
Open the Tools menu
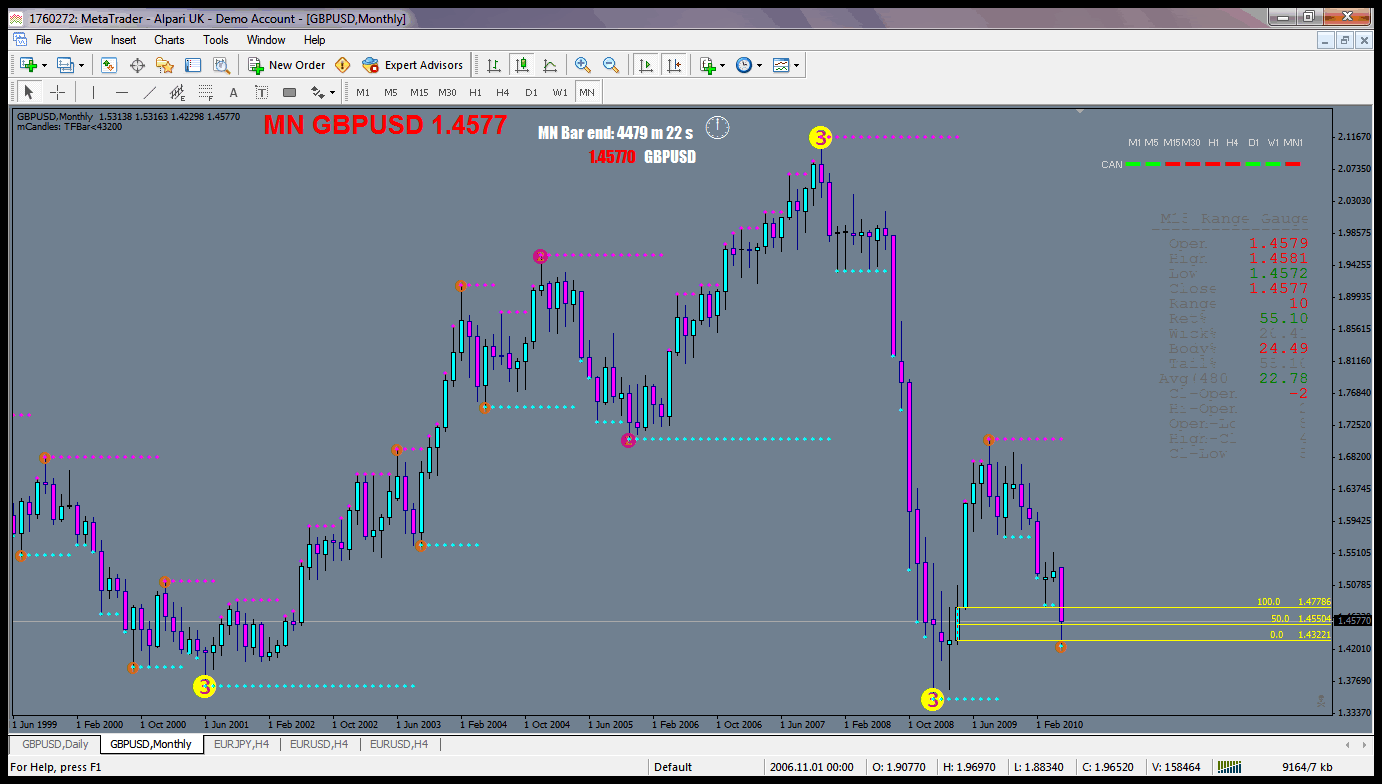(216, 40)
